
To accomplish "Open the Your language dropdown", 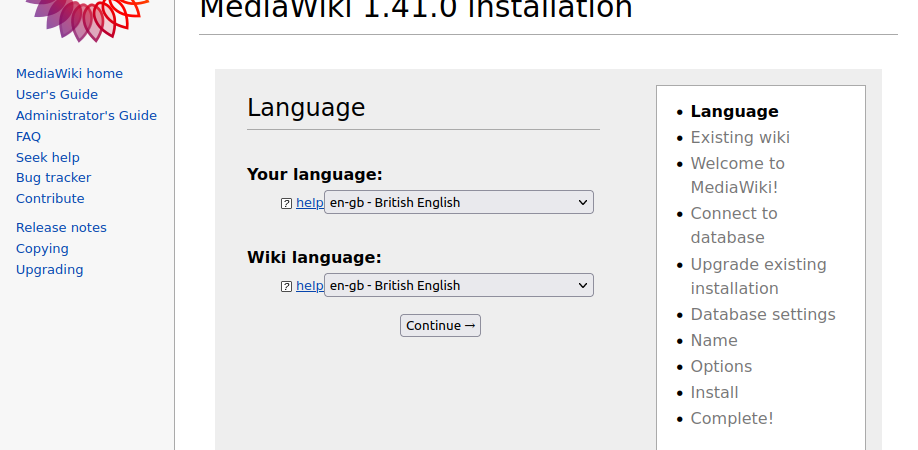I will [x=458, y=202].
